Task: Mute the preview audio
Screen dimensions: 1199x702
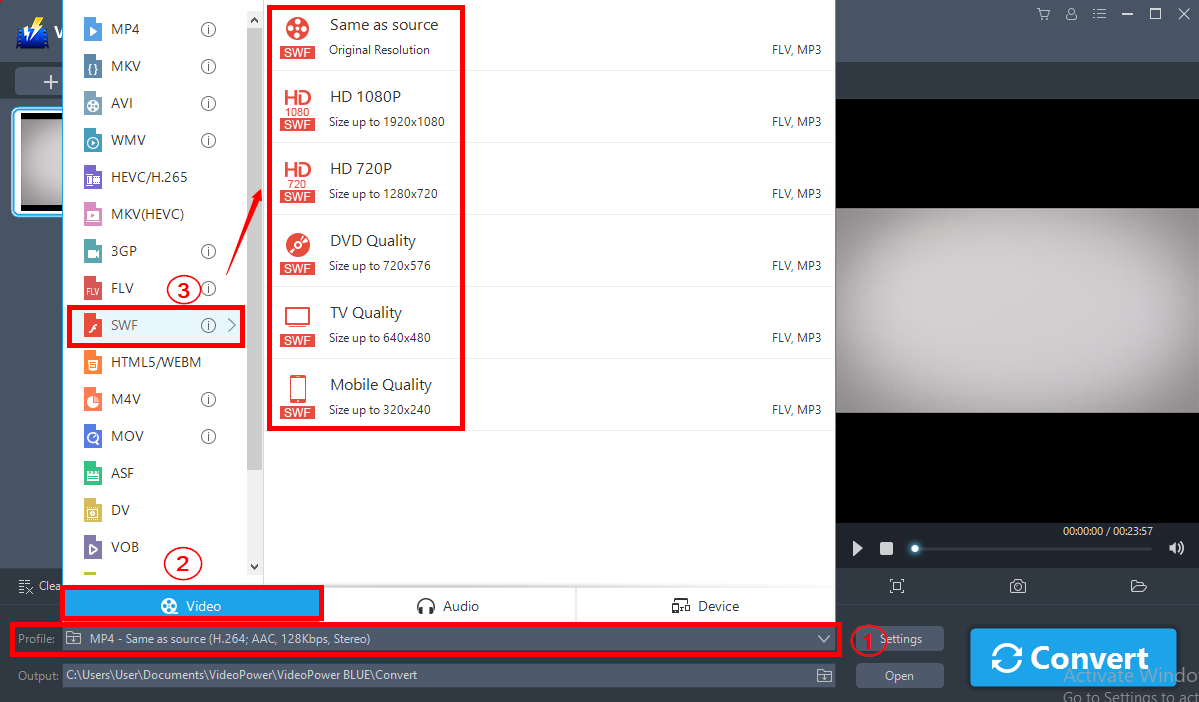Action: (x=1176, y=548)
